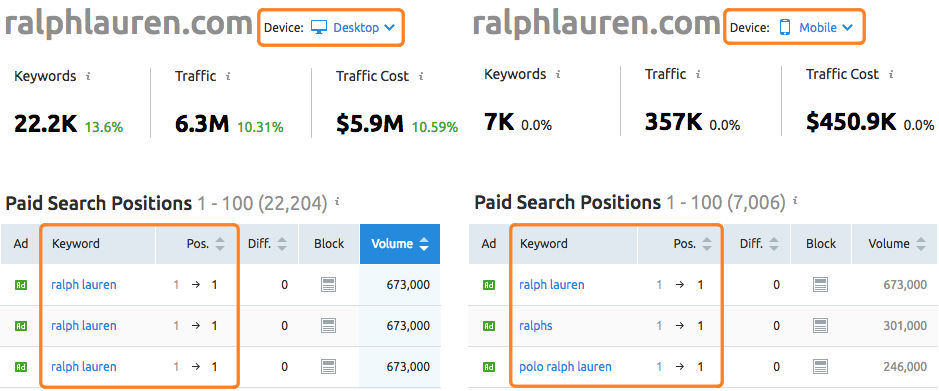939x391 pixels.
Task: Click info icon beside Keywords in Mobile panel
Action: (x=558, y=75)
